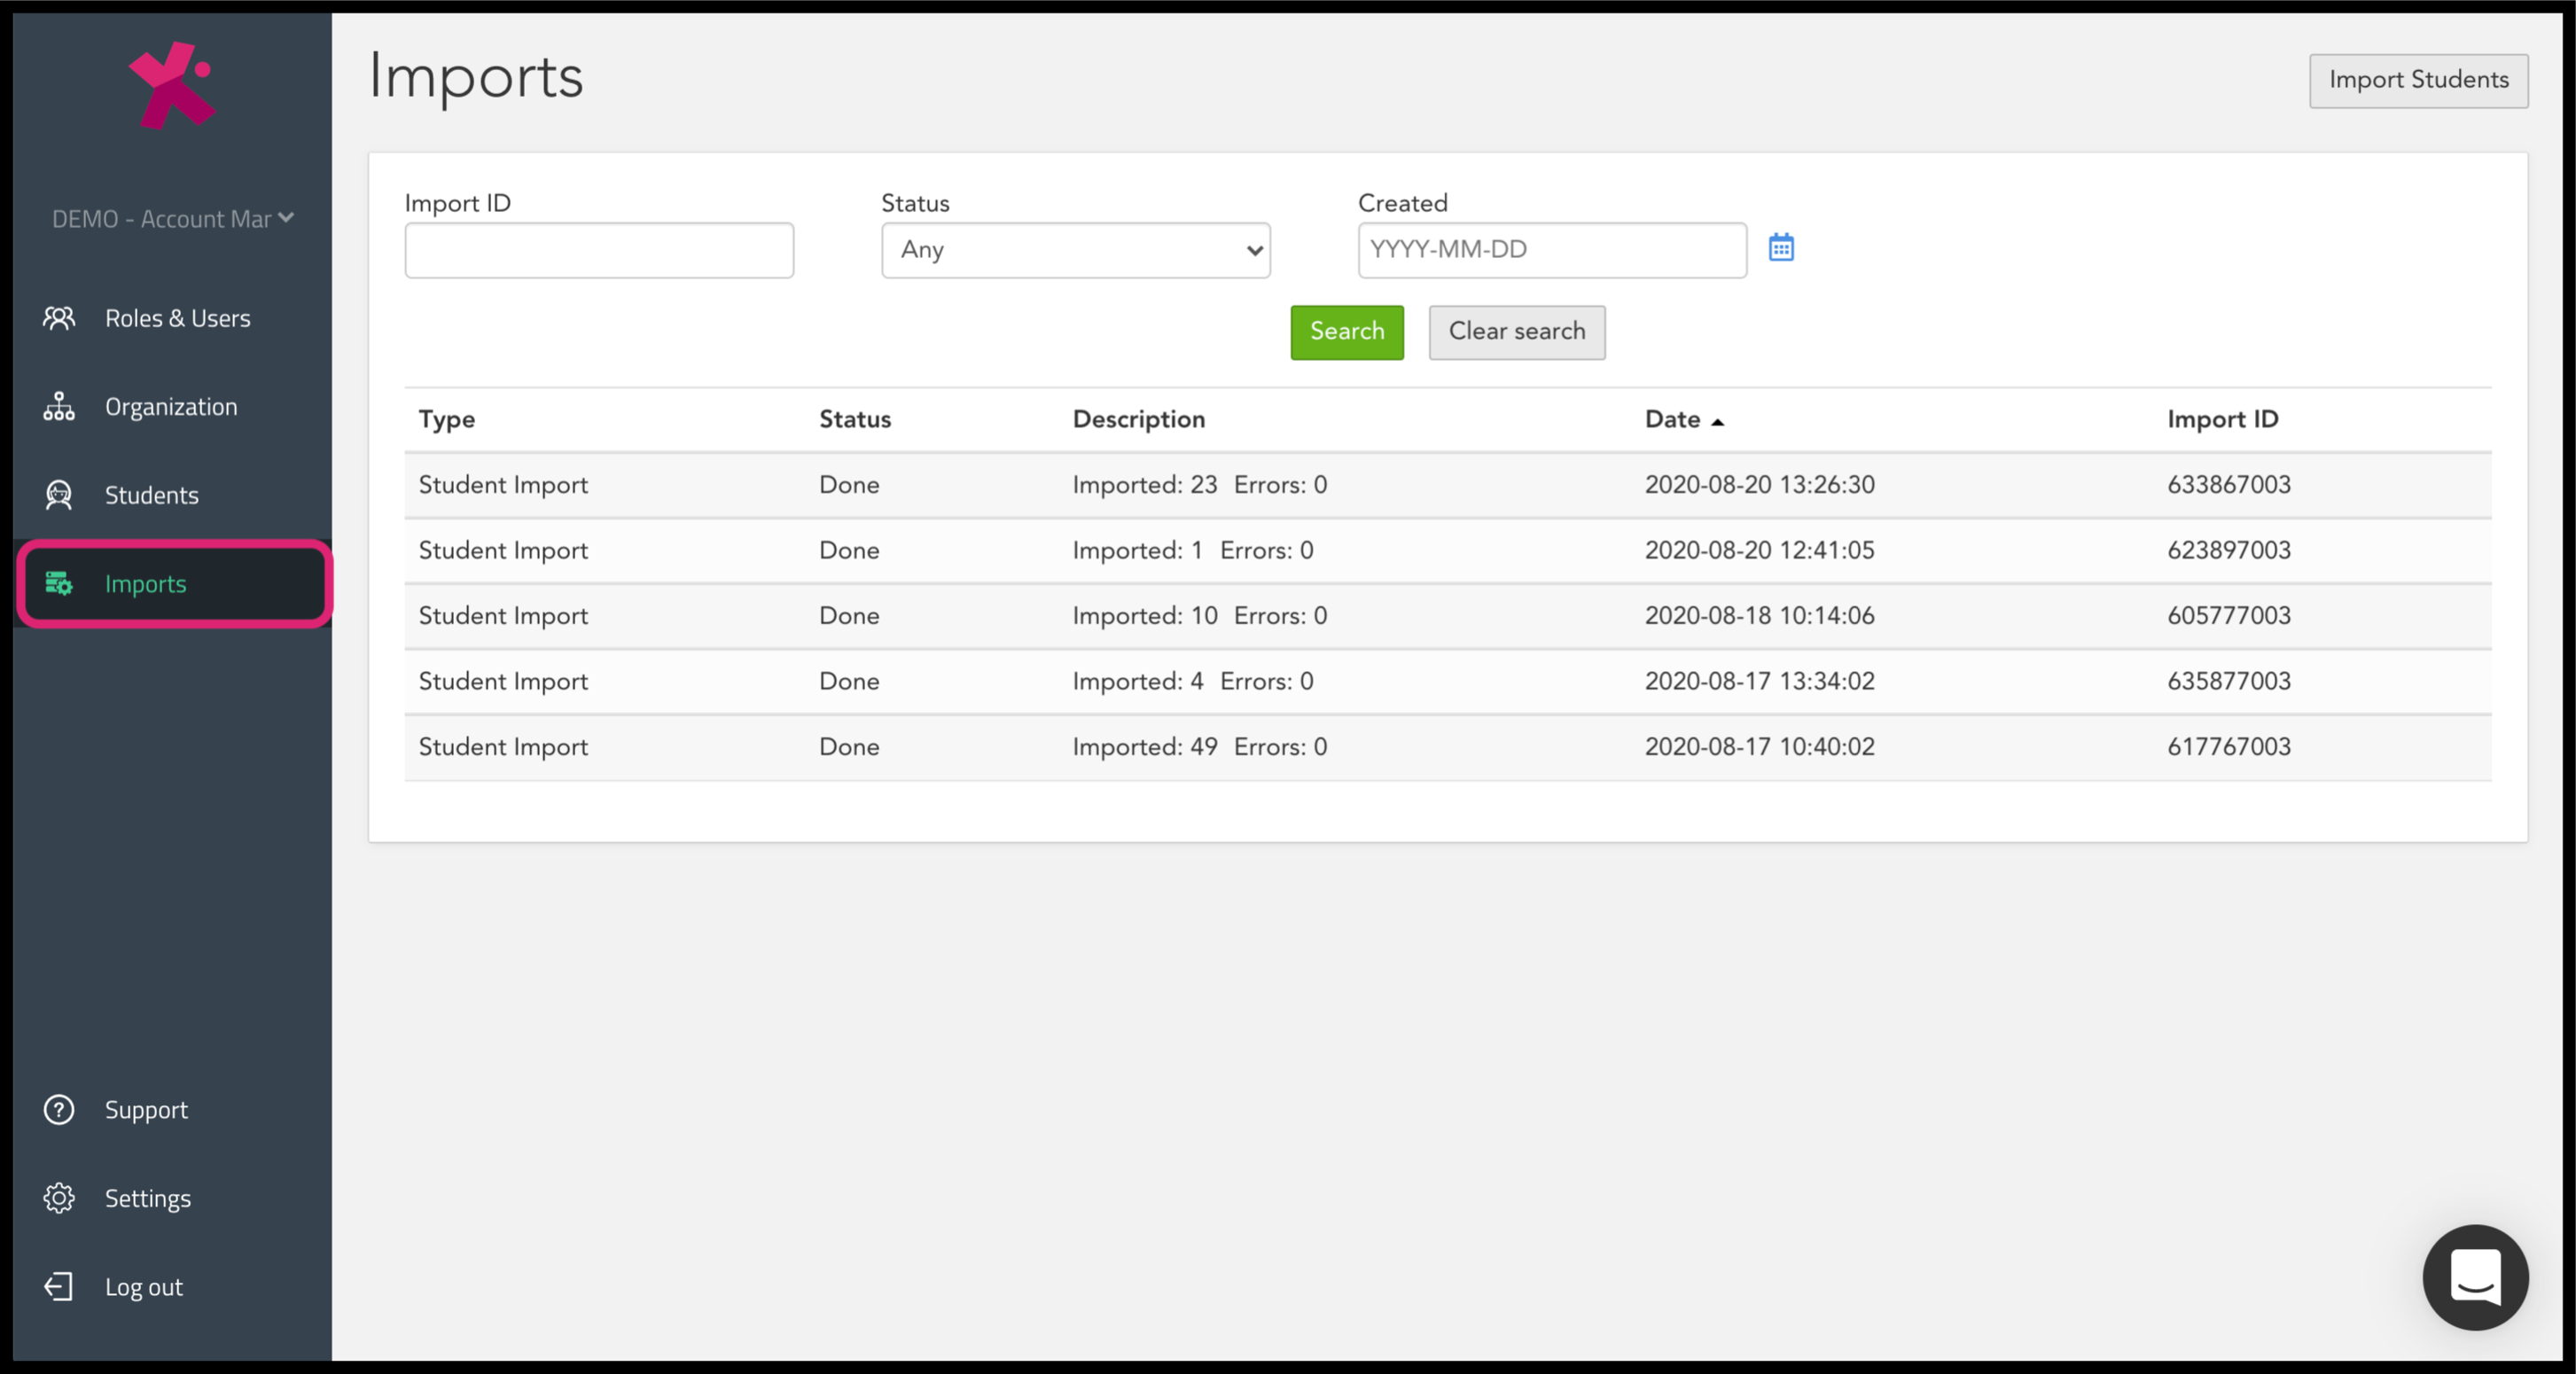
Task: Click the Settings gear icon
Action: pos(59,1198)
